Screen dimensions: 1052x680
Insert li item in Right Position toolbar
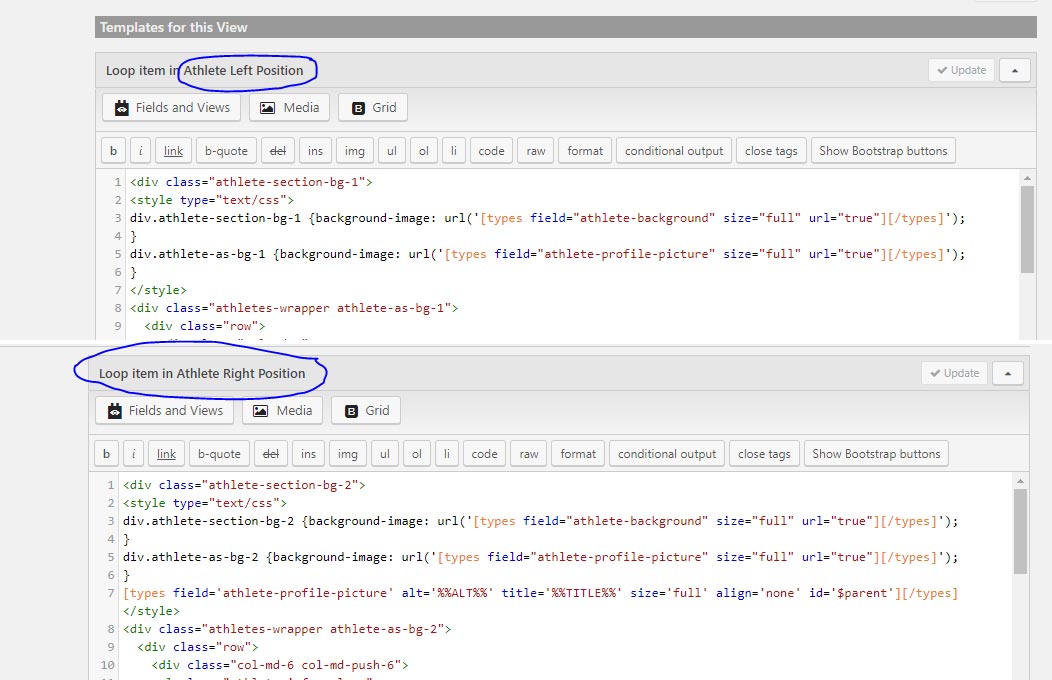point(447,454)
